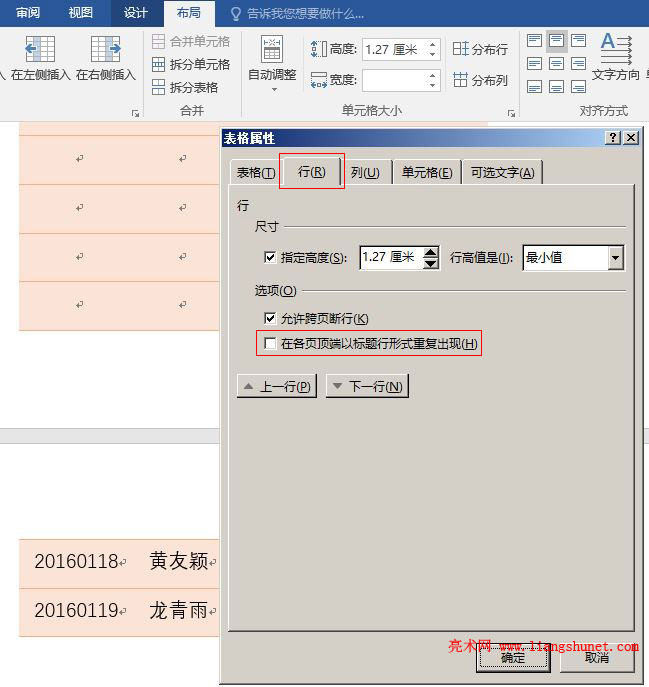Open the Alt Text (可选文字) tab
This screenshot has width=649, height=687.
503,173
